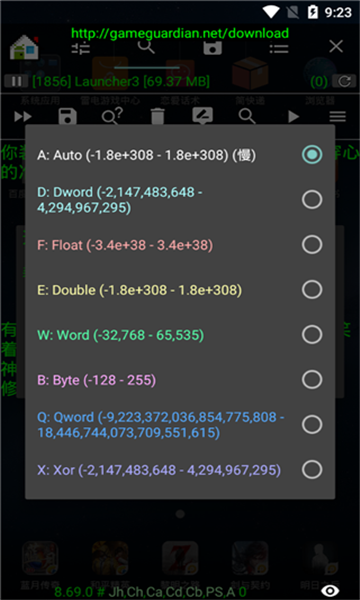Screen dimensions: 360x600
Task: Open the saved list floppy icon
Action: coord(213,47)
